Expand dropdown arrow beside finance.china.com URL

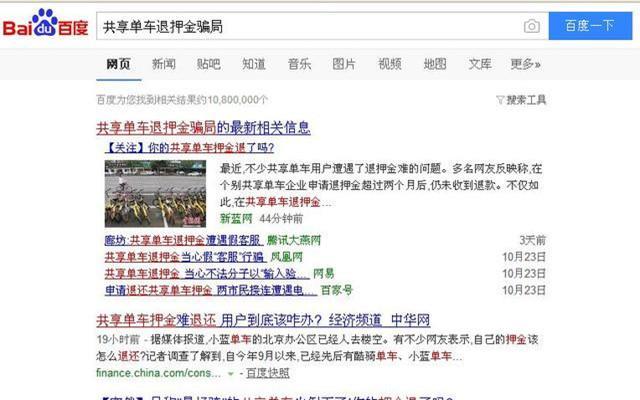pyautogui.click(x=231, y=373)
